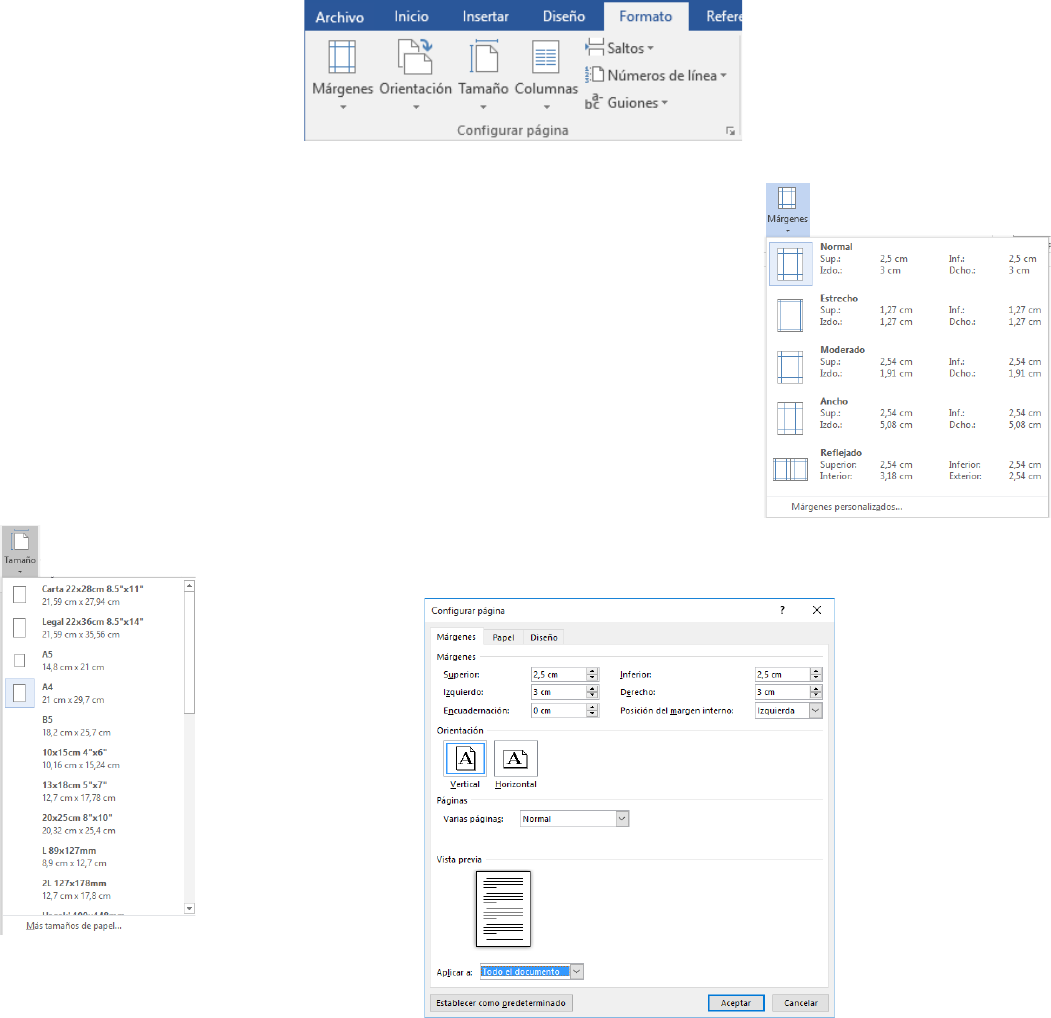The image size is (1051, 1018).
Task: Switch to the Papel tab in dialog
Action: (503, 637)
